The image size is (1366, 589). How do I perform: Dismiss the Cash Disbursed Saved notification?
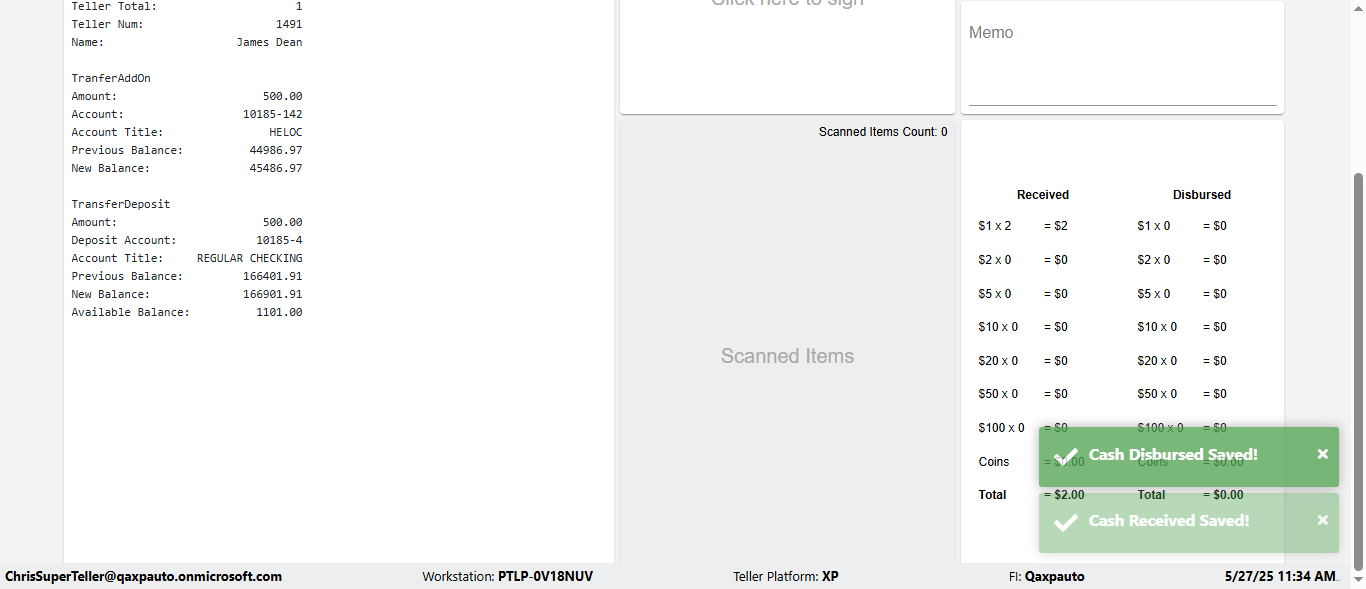pyautogui.click(x=1322, y=454)
